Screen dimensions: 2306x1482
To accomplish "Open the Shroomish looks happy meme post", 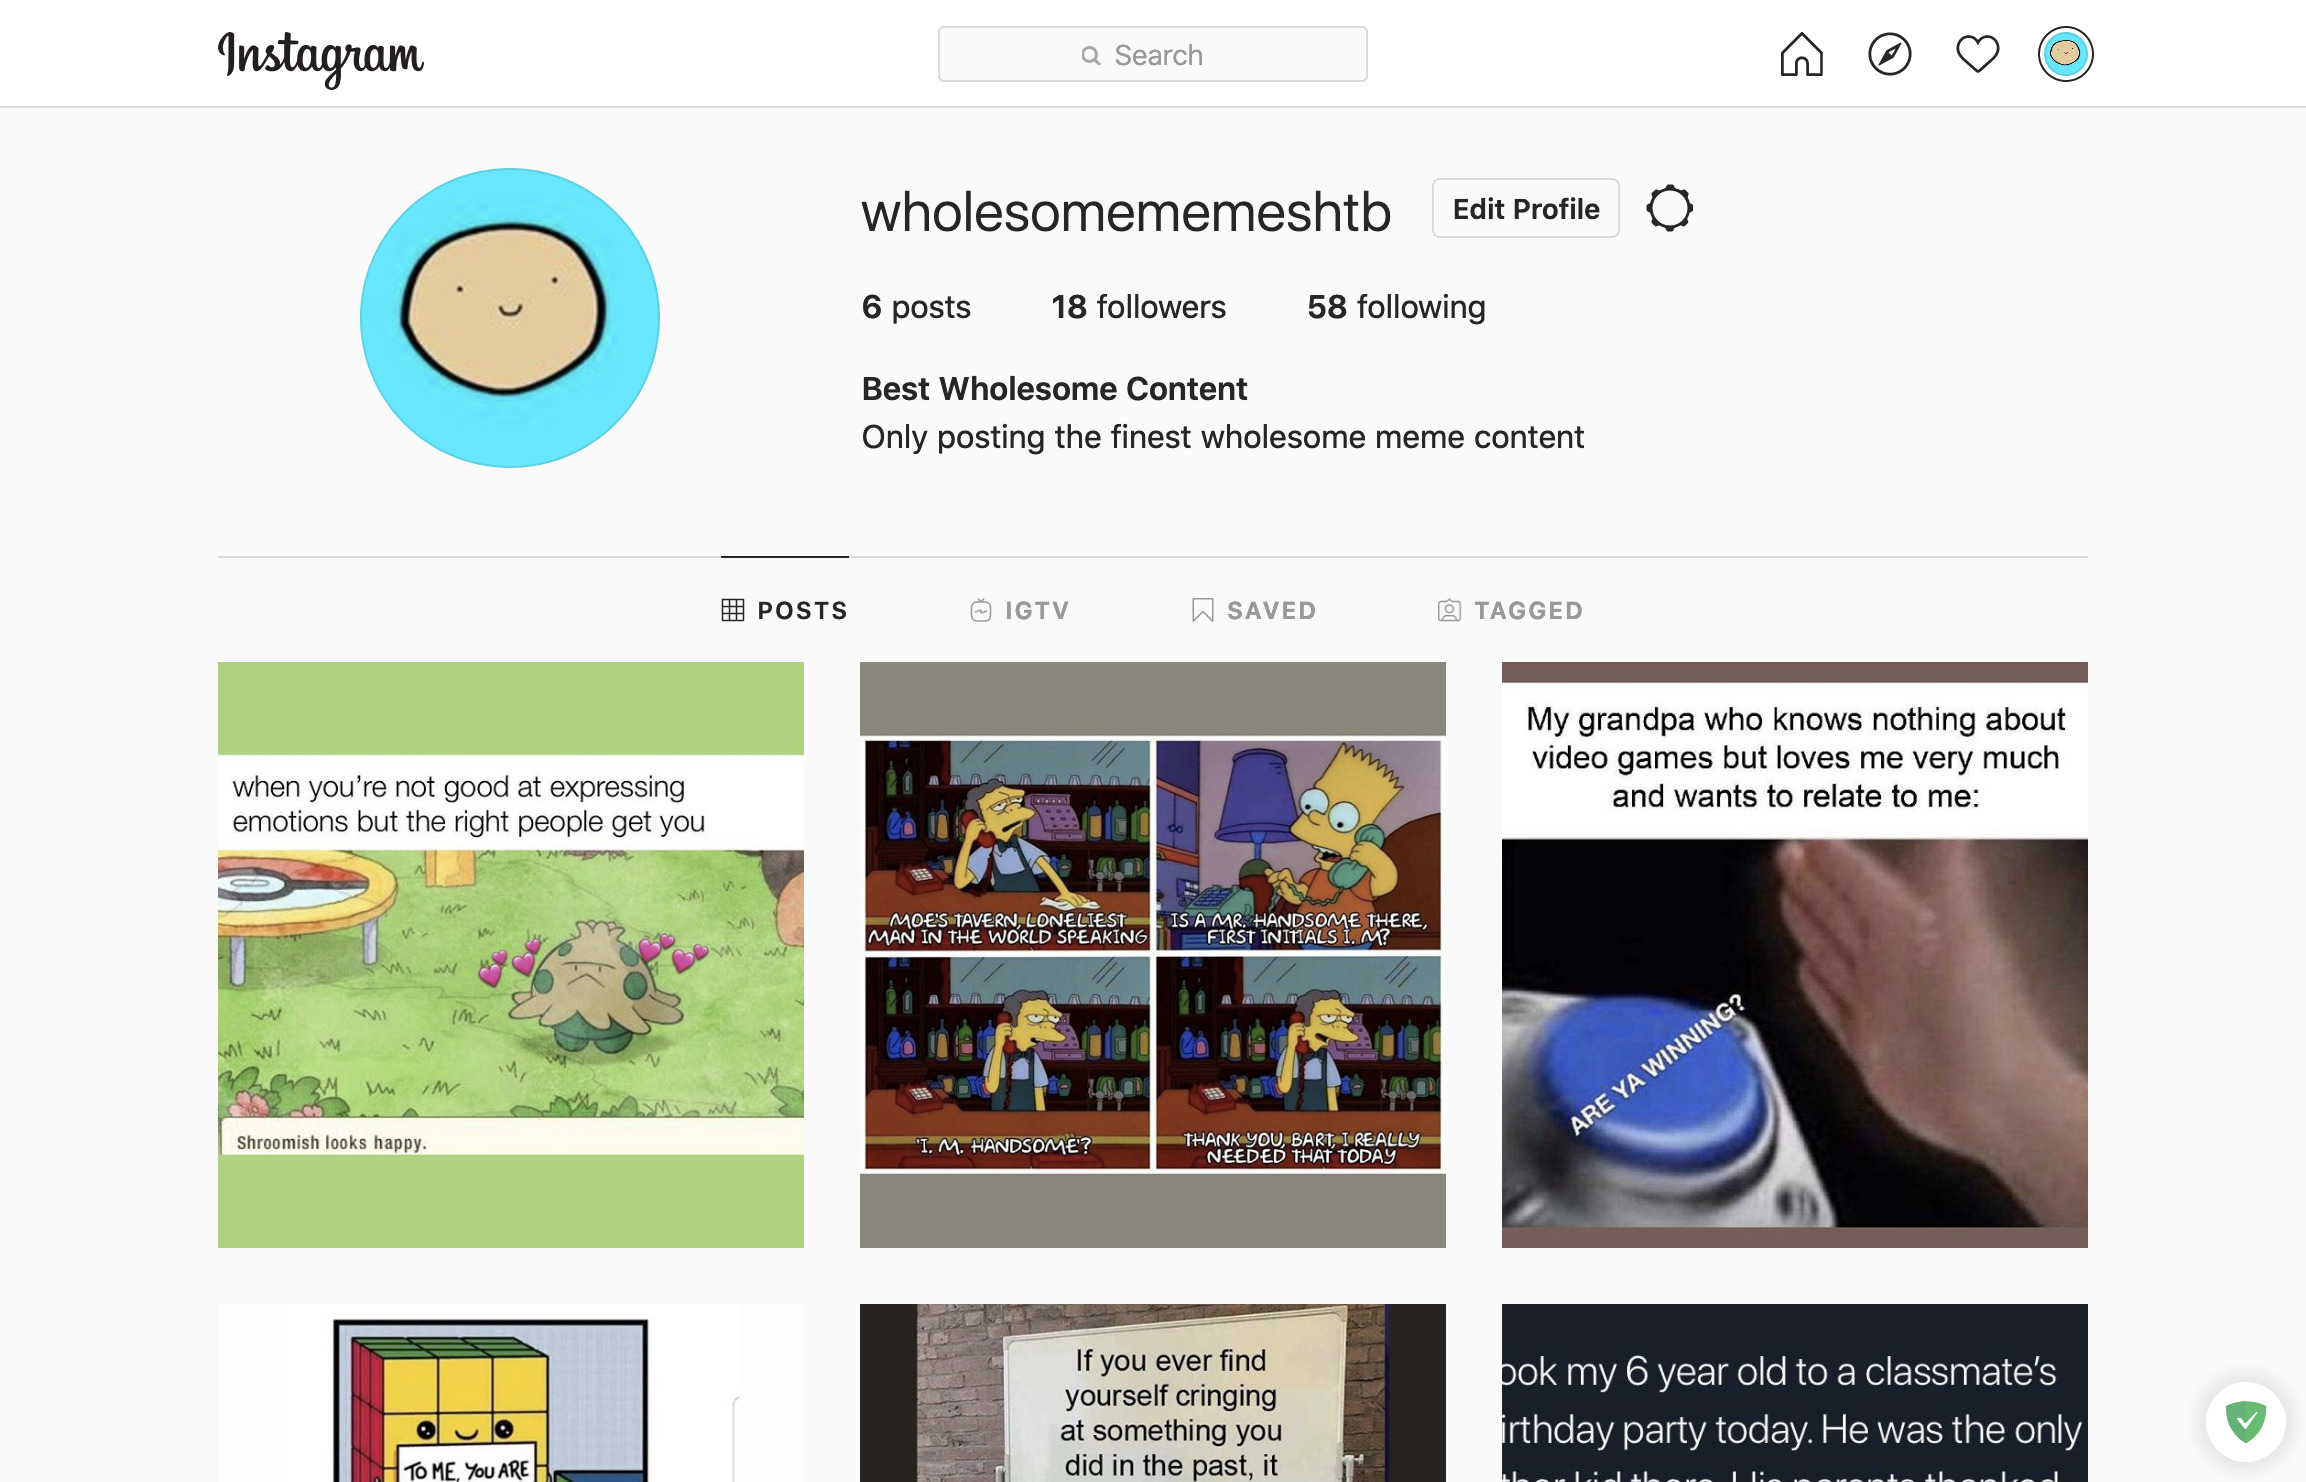I will pyautogui.click(x=510, y=954).
